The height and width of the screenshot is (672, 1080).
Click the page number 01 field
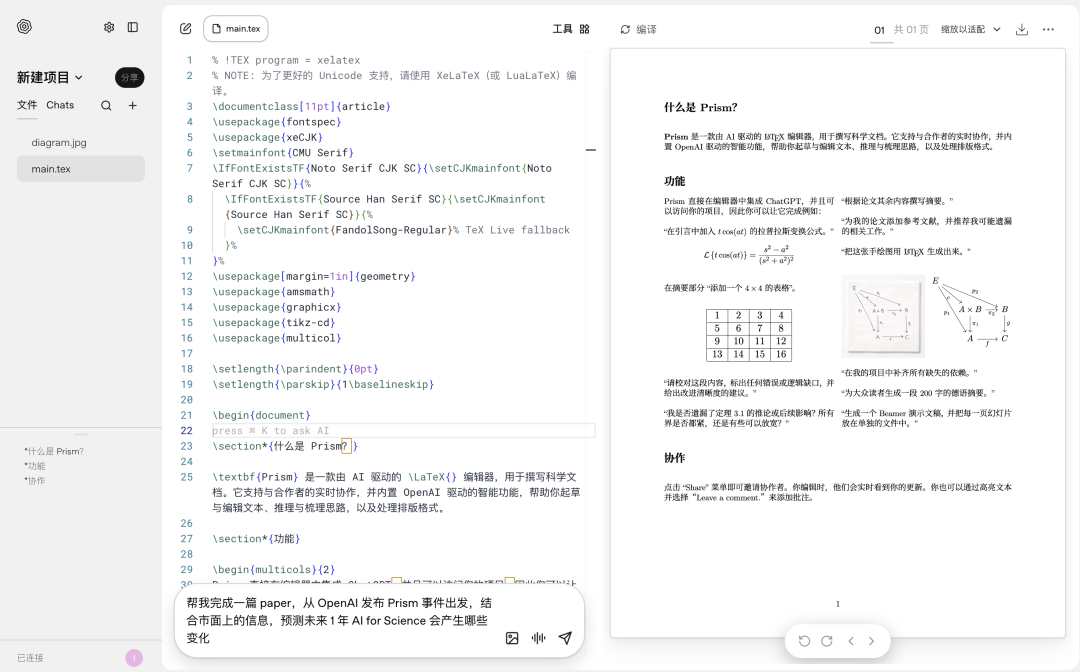(x=880, y=30)
